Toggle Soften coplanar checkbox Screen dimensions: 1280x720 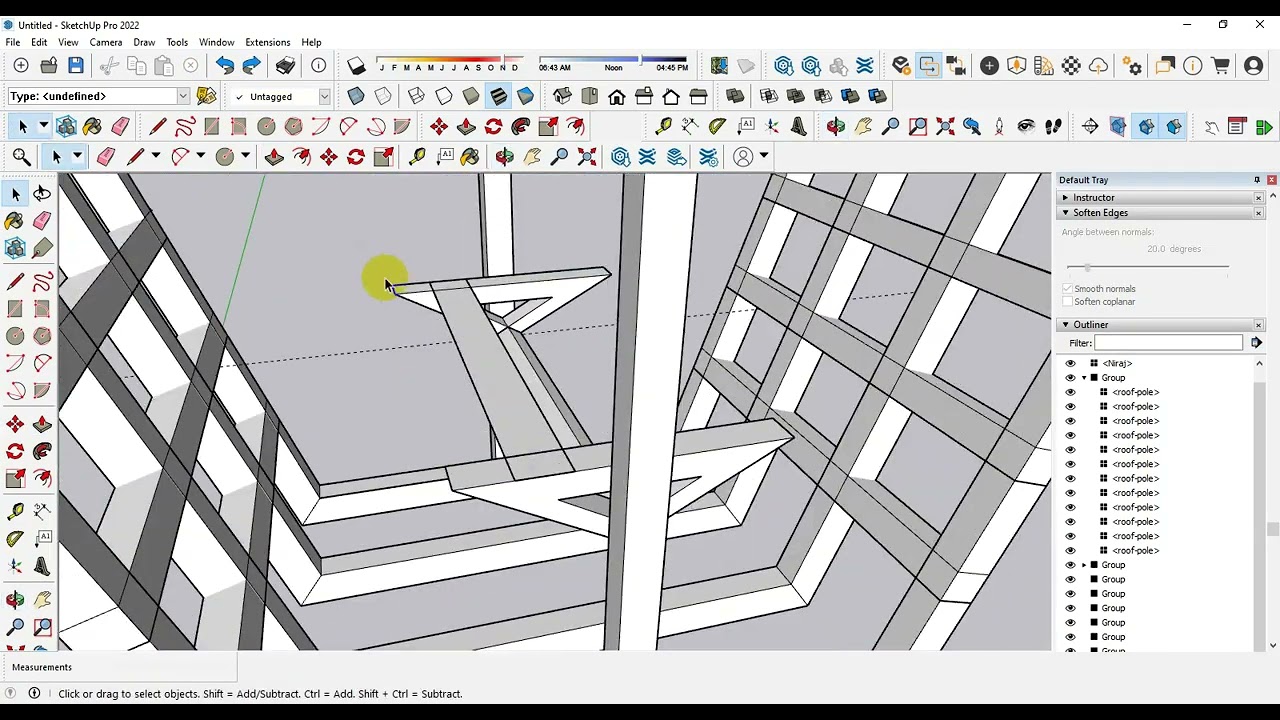1067,302
